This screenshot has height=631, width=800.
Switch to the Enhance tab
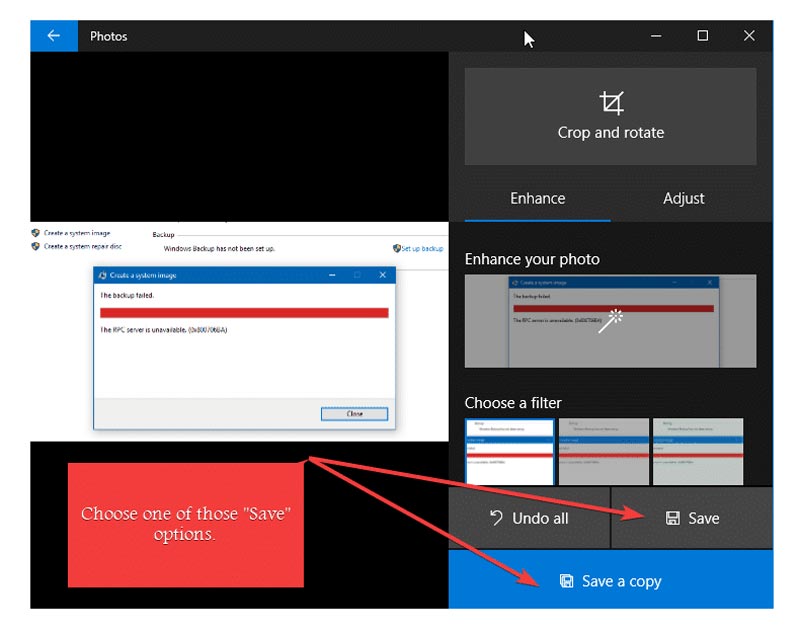537,198
